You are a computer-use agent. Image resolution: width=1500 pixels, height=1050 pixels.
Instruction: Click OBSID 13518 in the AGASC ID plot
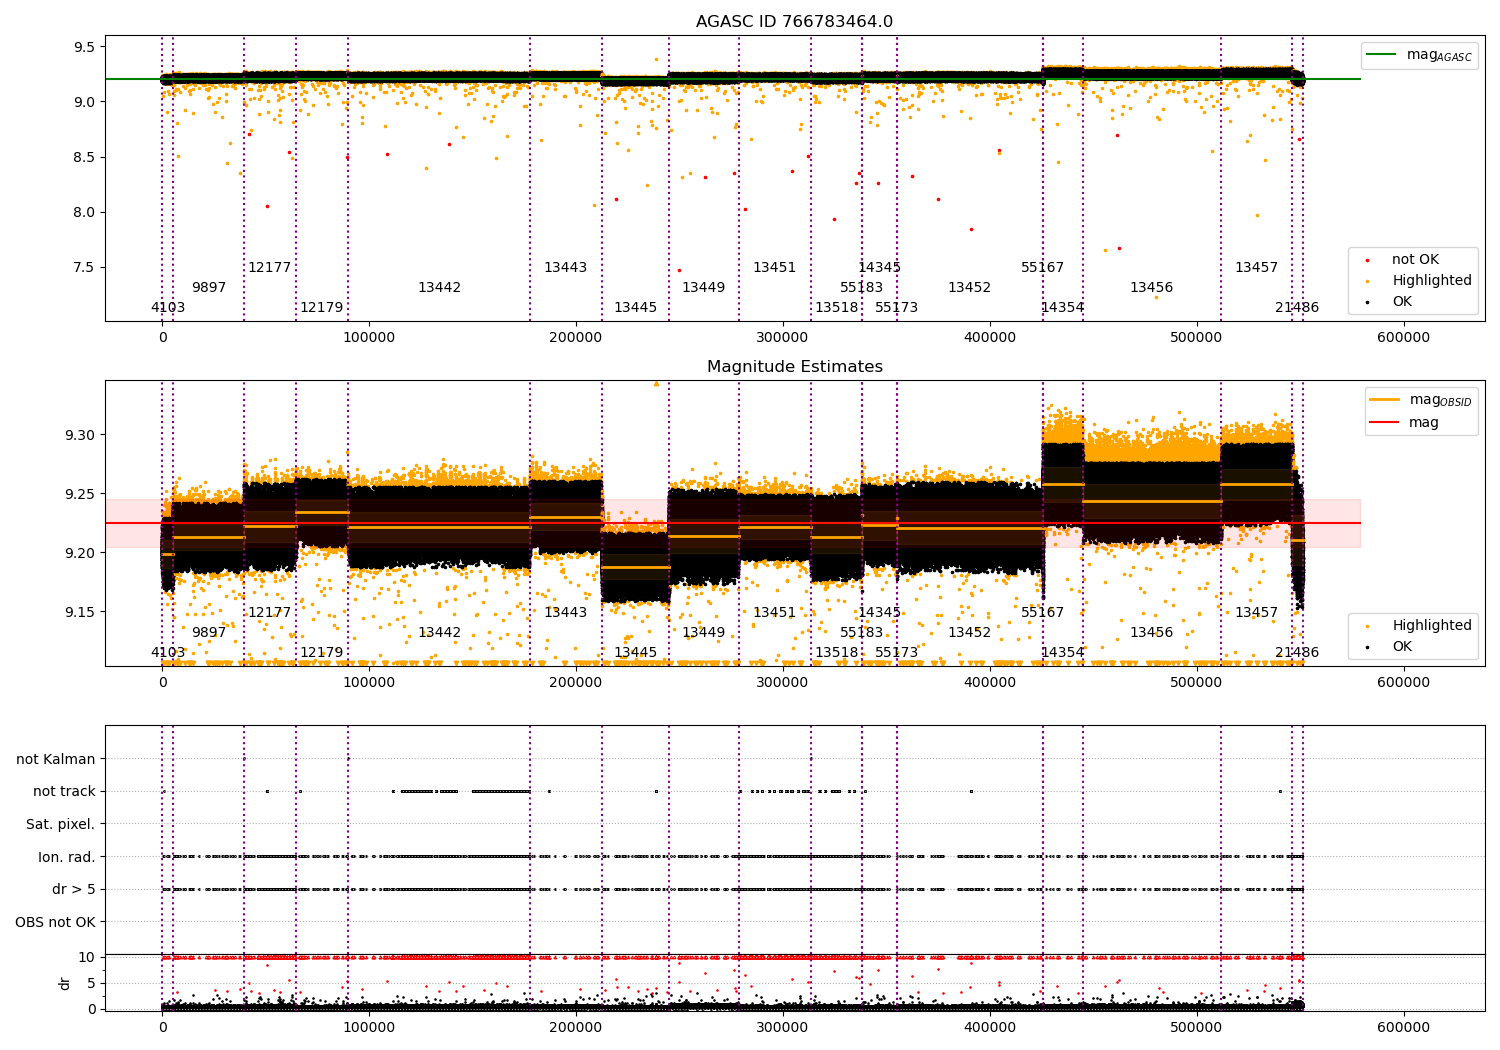click(837, 308)
